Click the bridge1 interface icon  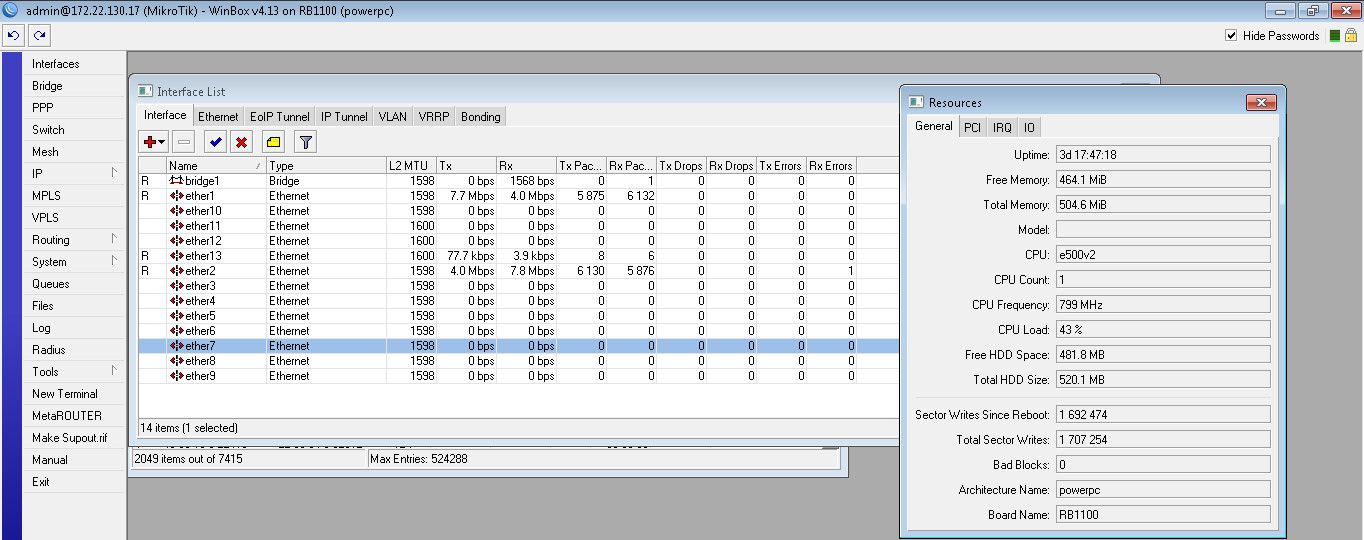[x=176, y=181]
